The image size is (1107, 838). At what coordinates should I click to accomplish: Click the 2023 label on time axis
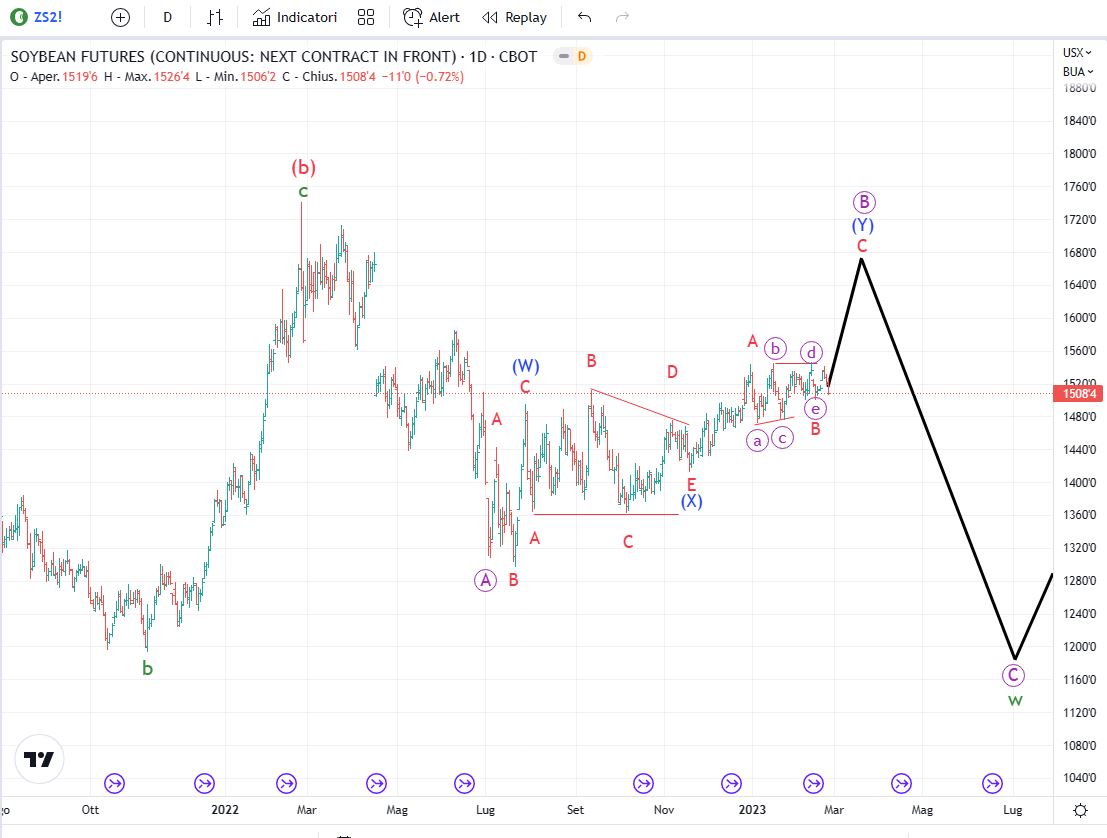tap(752, 810)
